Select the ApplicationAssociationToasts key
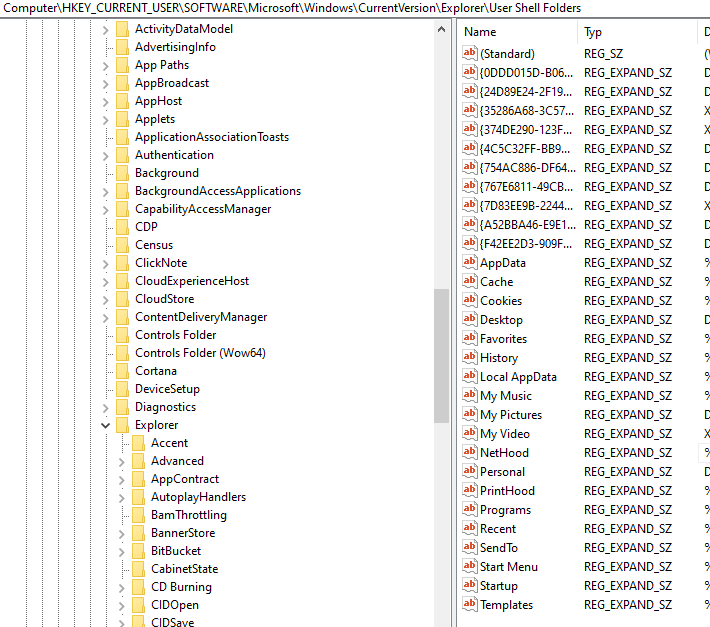The image size is (710, 627). [x=211, y=137]
